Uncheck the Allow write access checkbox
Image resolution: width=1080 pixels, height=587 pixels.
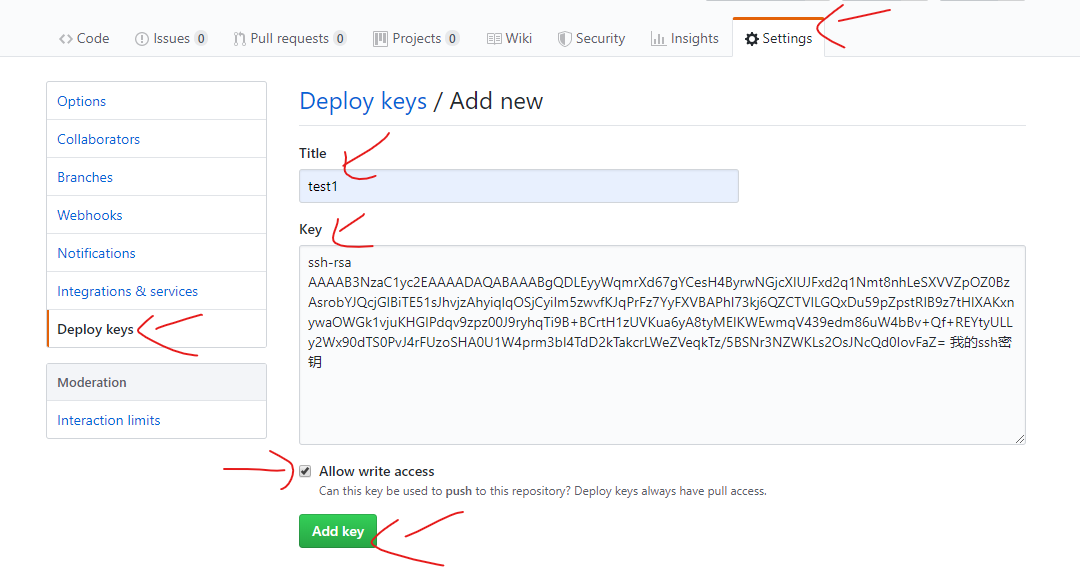point(305,471)
